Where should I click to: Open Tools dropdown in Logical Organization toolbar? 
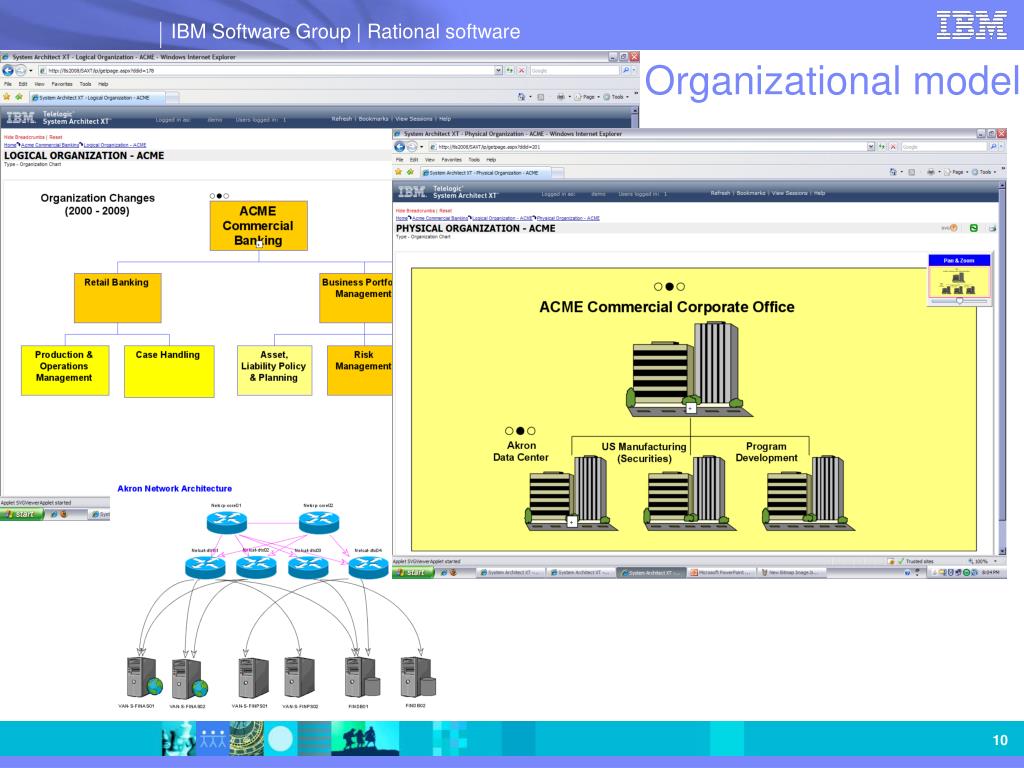point(616,97)
